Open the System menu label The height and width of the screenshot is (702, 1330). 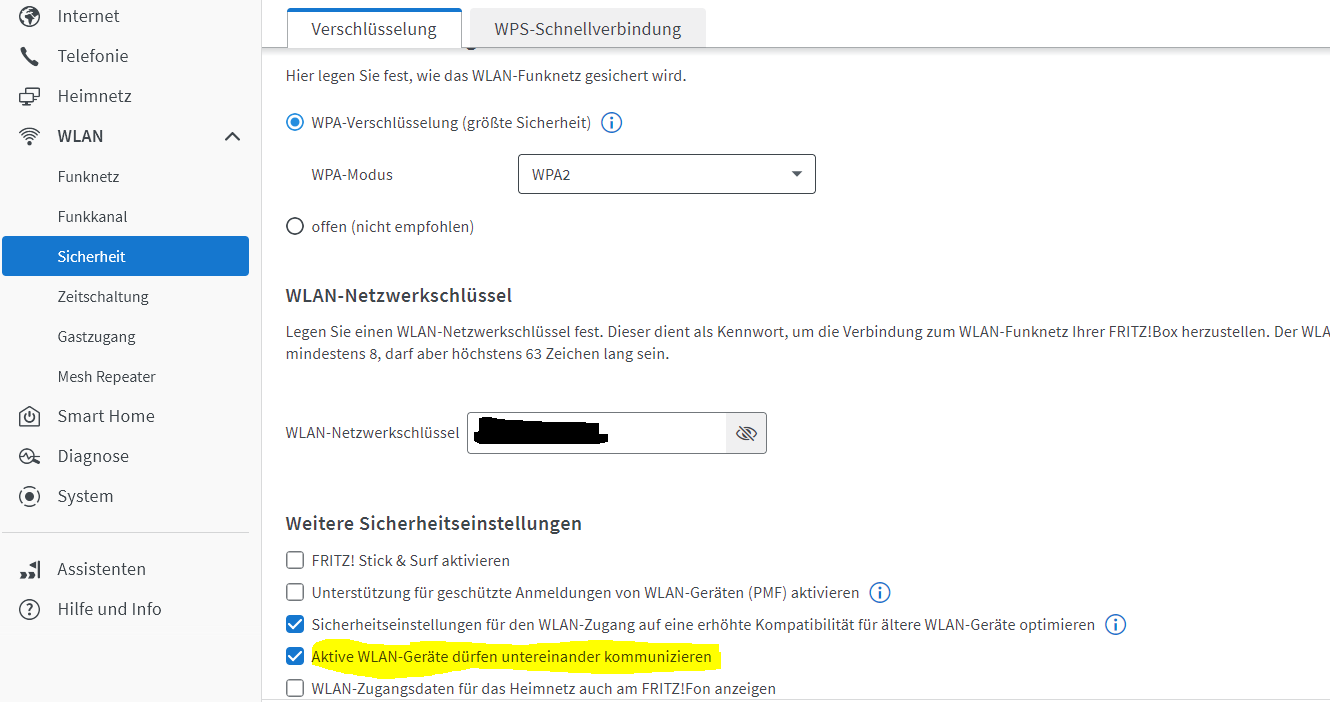coord(85,496)
